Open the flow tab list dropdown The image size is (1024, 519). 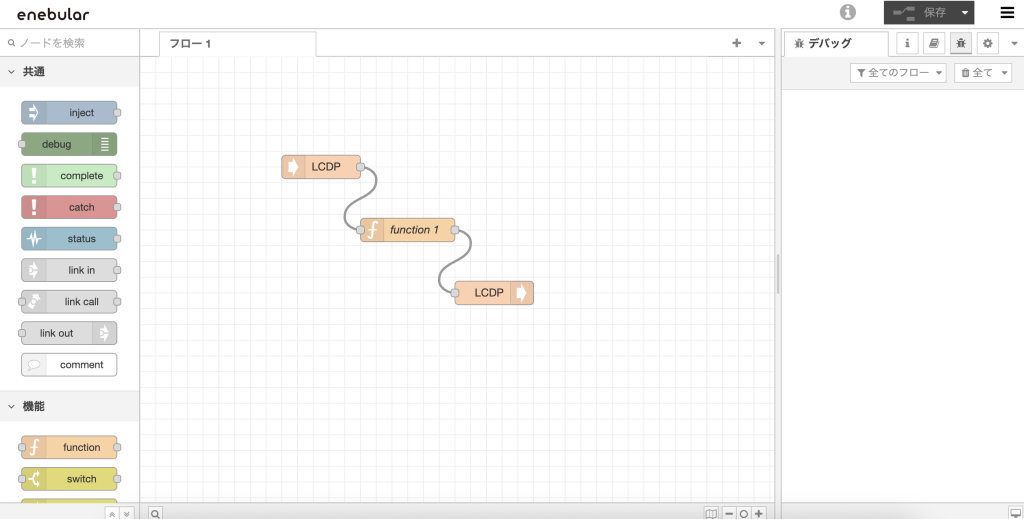761,43
